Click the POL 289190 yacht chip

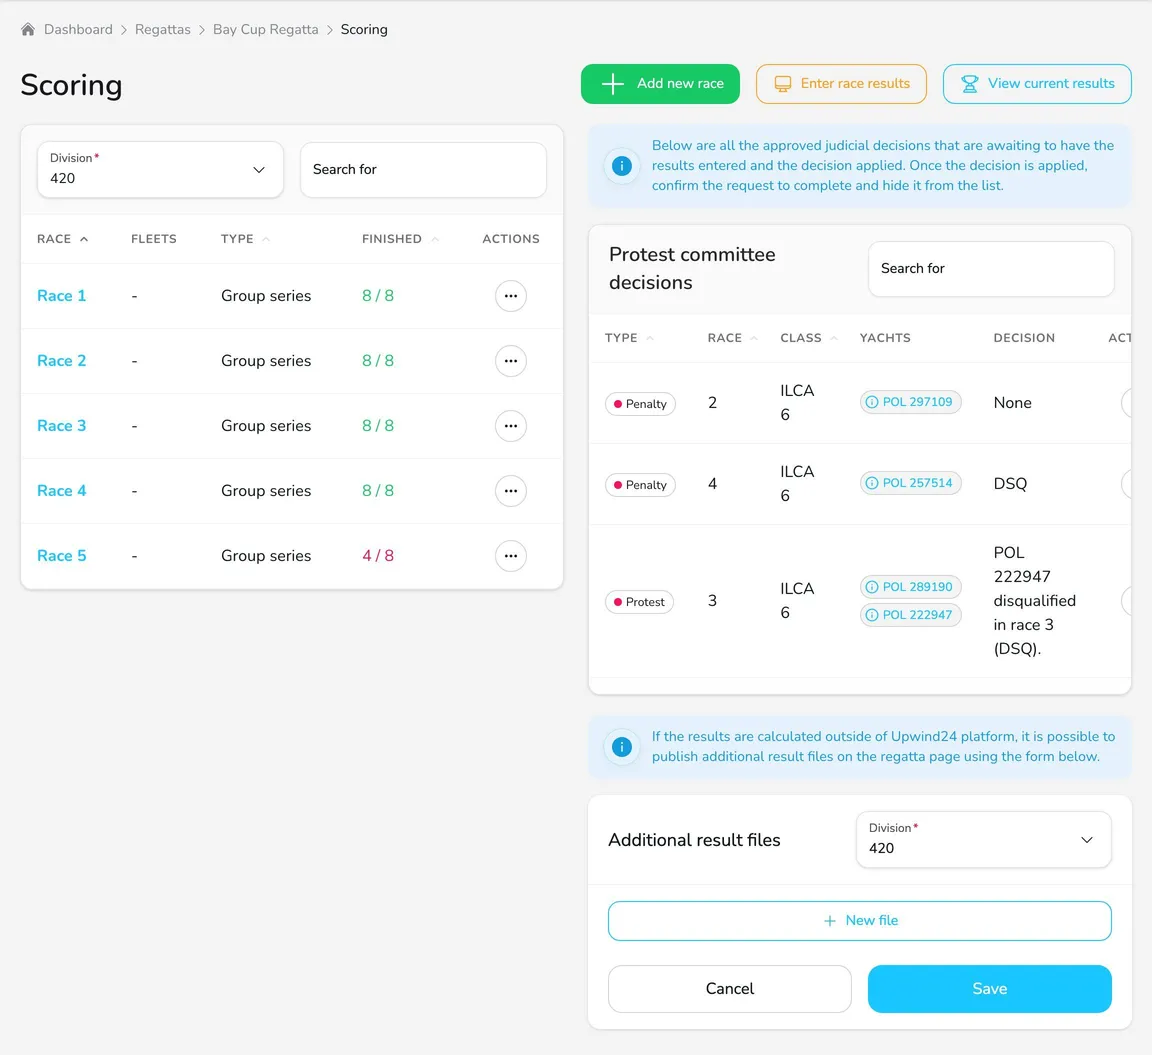tap(910, 587)
